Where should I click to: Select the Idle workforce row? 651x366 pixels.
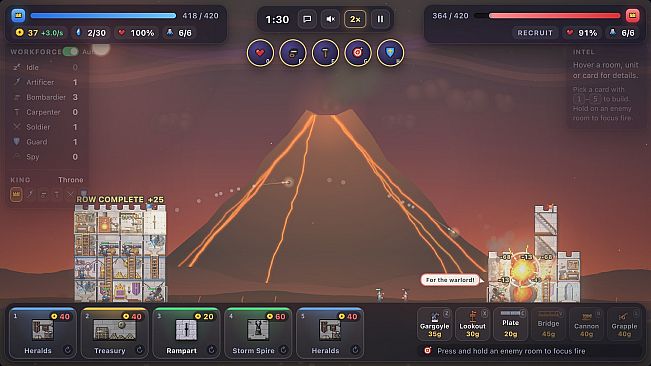tap(45, 67)
